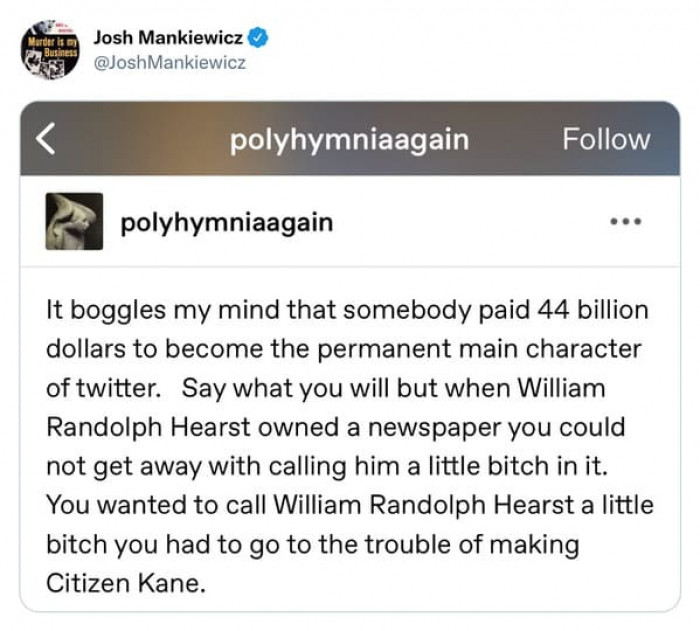Screen dimensions: 700x631
Task: Select the polyhymniaagain title in the header bar
Action: pyautogui.click(x=349, y=139)
